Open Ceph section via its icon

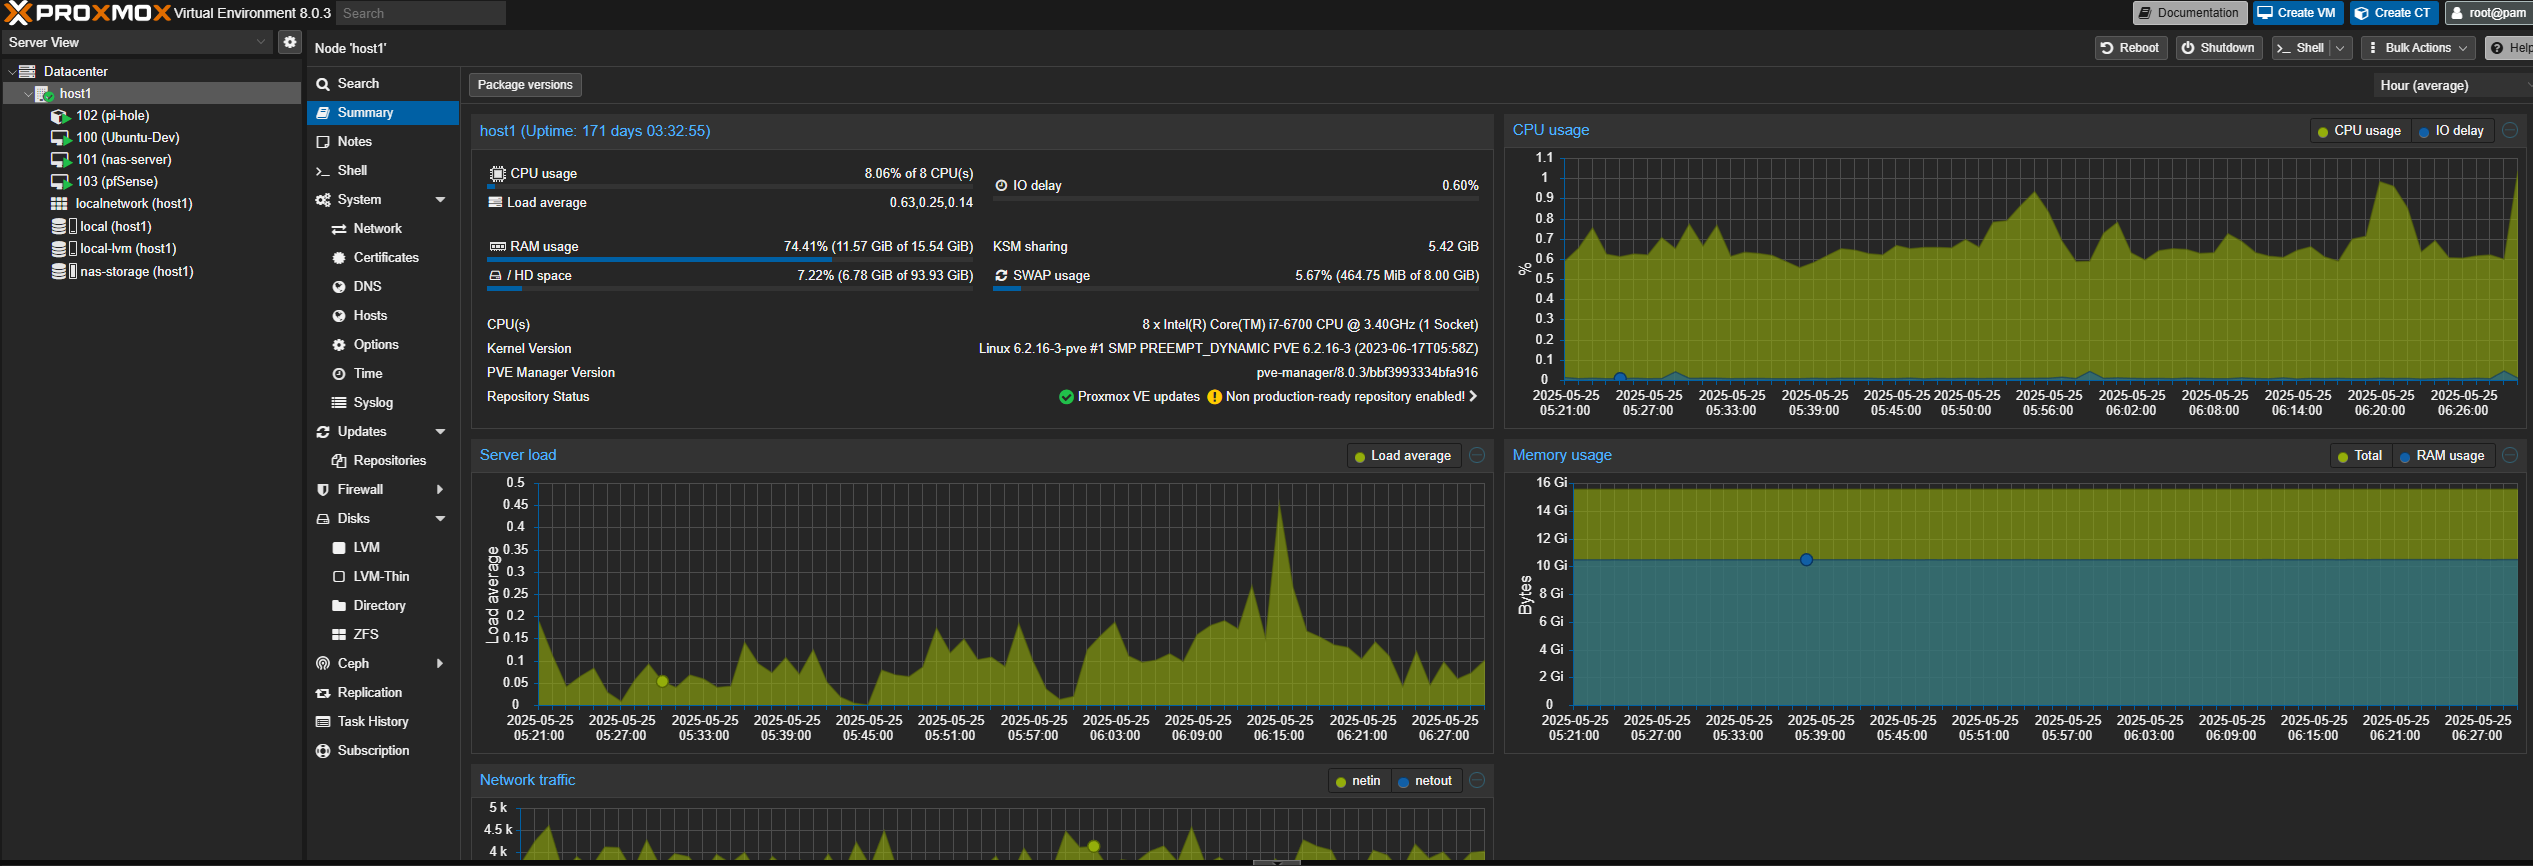point(323,664)
